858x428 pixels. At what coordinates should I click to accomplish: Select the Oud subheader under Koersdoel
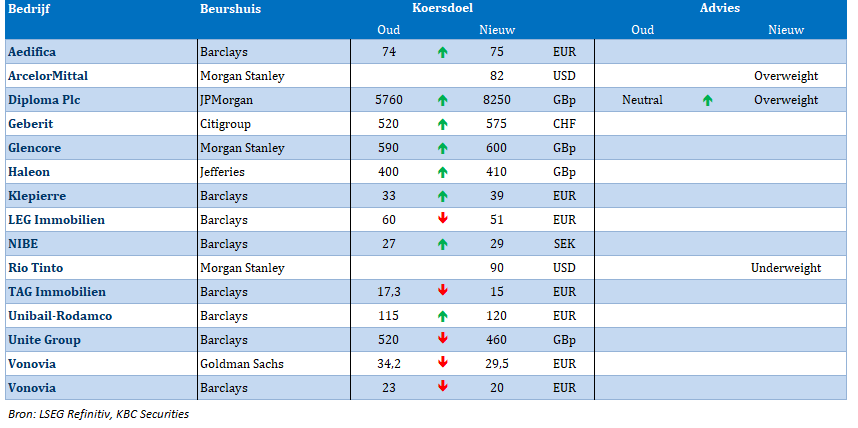coord(389,30)
